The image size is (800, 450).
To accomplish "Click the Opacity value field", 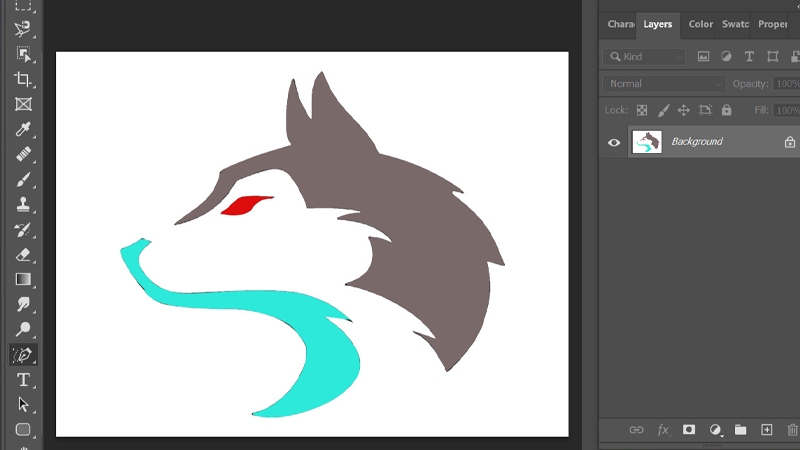I will tap(786, 84).
